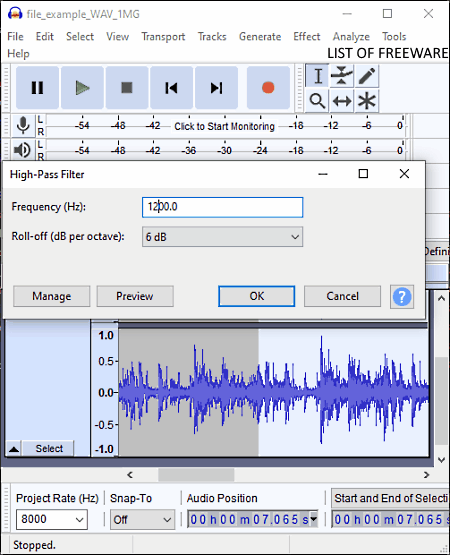Image resolution: width=450 pixels, height=555 pixels.
Task: Select the Zoom magnifier tool
Action: [317, 101]
